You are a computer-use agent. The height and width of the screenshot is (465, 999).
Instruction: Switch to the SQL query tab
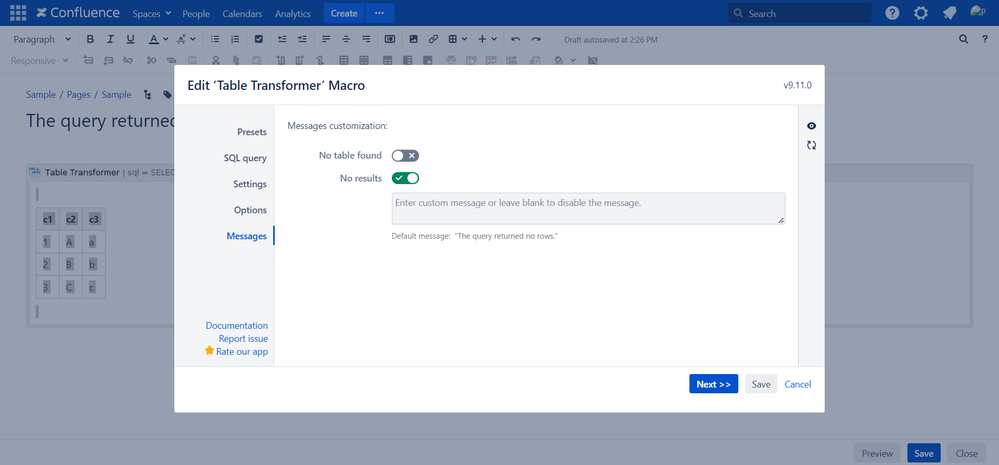(x=245, y=158)
